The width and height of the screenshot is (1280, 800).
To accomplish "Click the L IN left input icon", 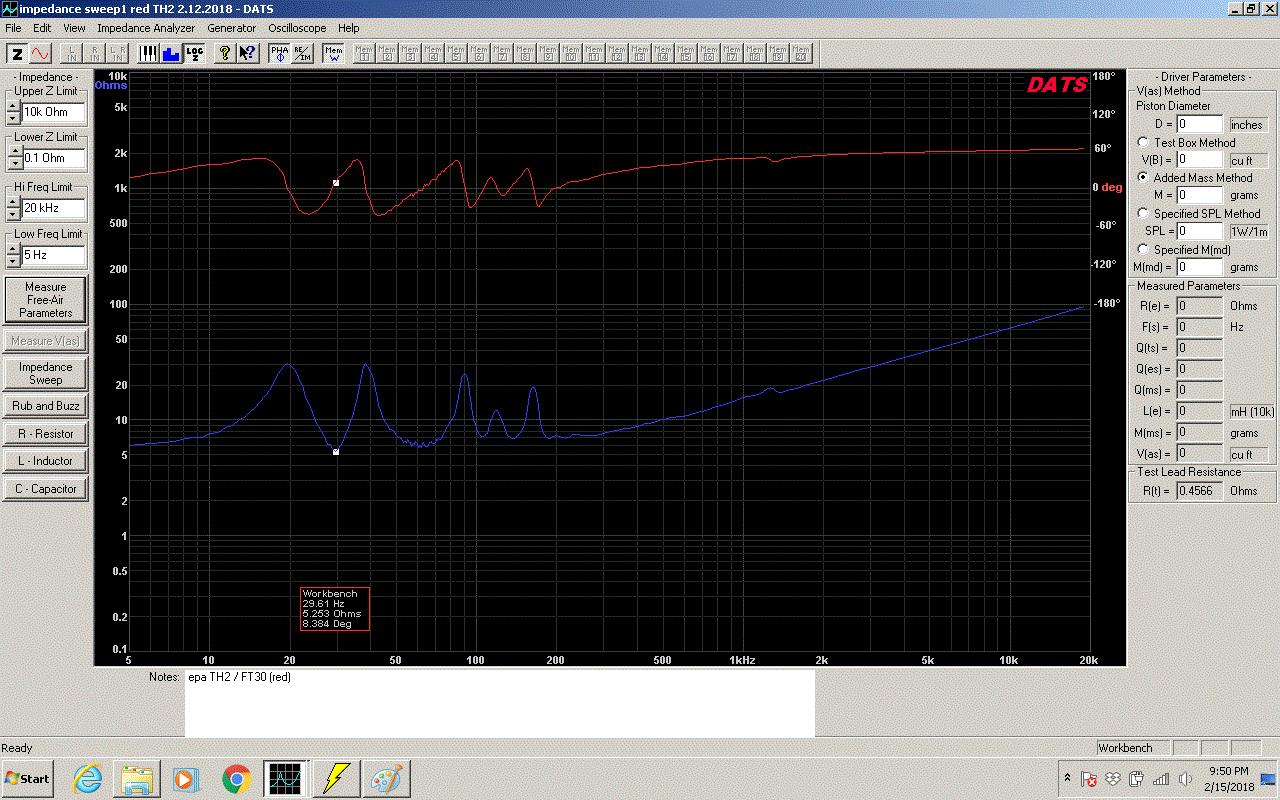I will tap(72, 54).
